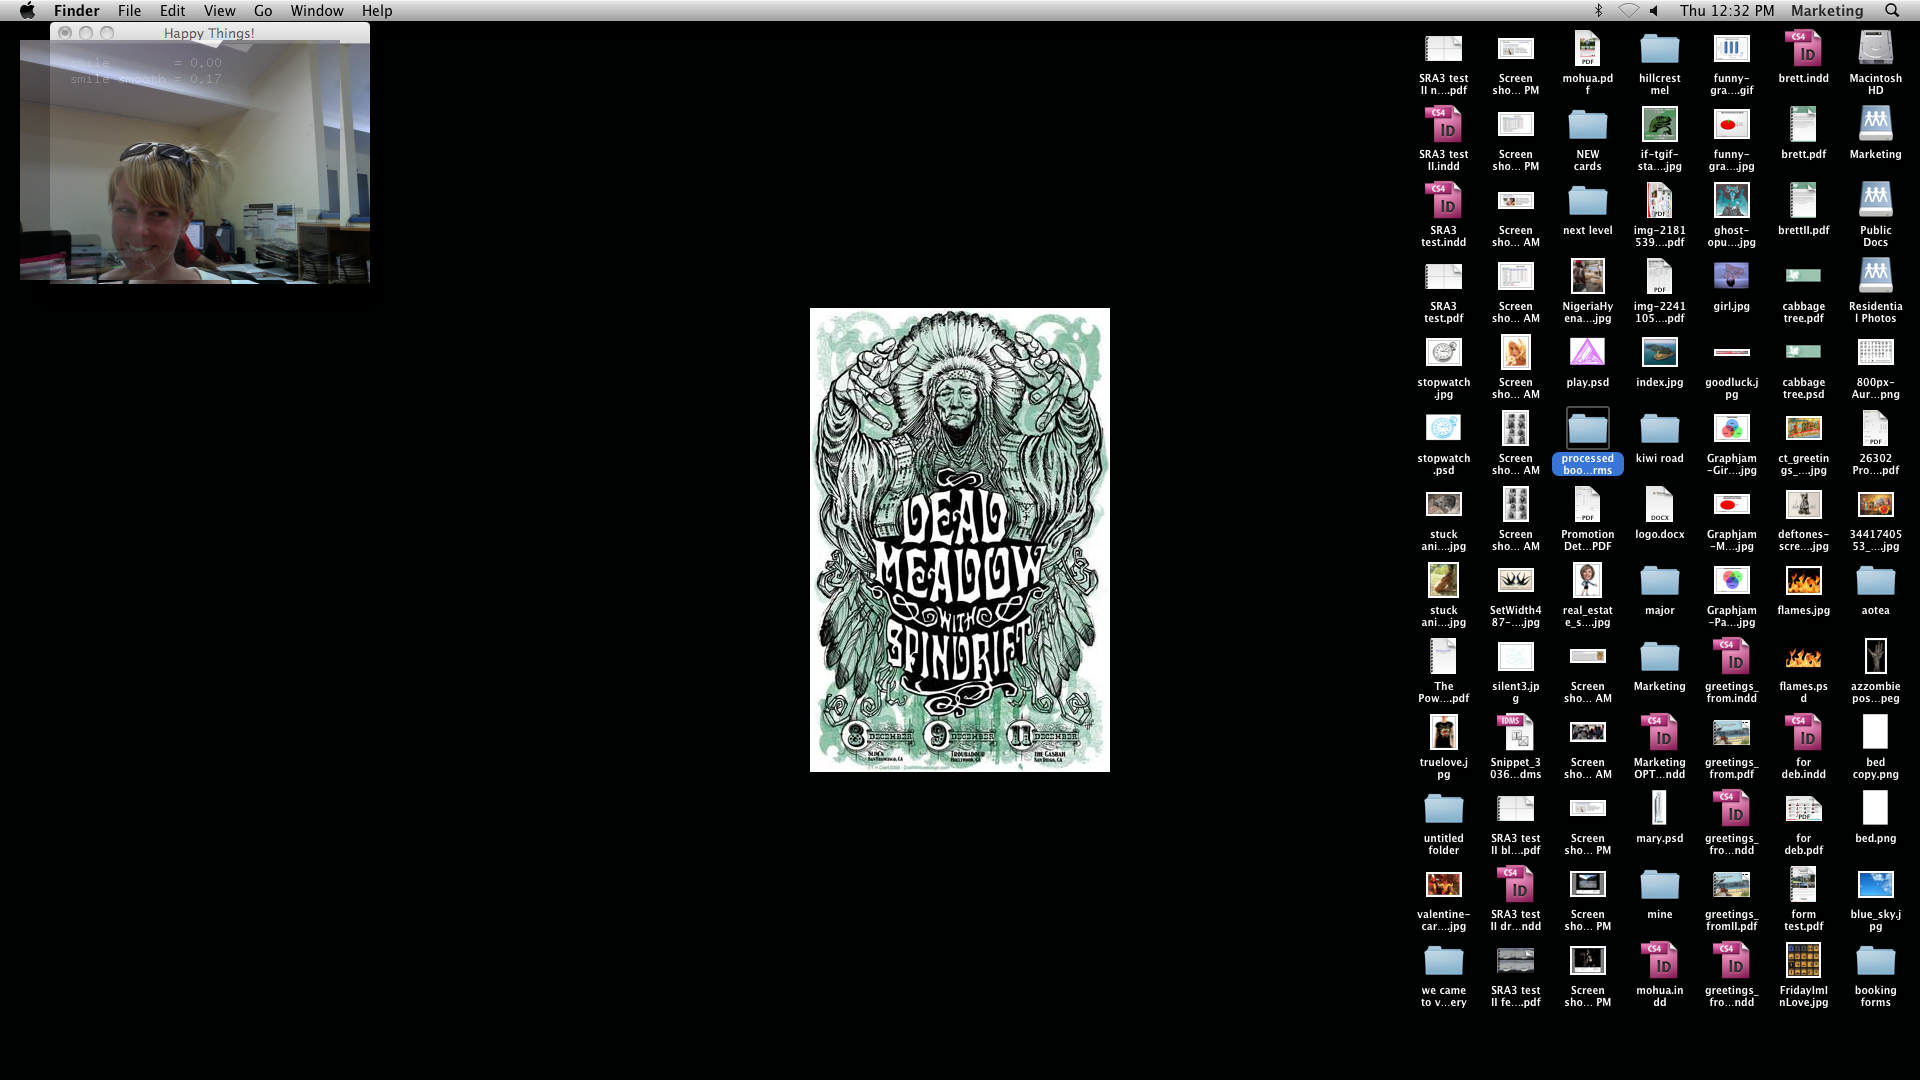Viewport: 1920px width, 1080px height.
Task: Select the form test.pdf file
Action: 1803,885
